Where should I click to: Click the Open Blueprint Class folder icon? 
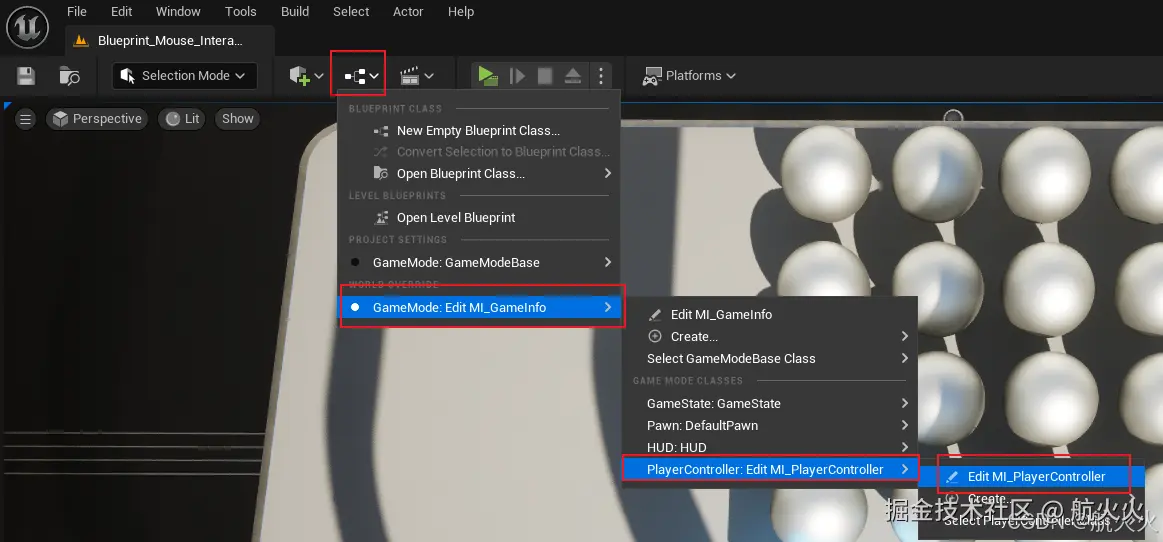pyautogui.click(x=381, y=173)
